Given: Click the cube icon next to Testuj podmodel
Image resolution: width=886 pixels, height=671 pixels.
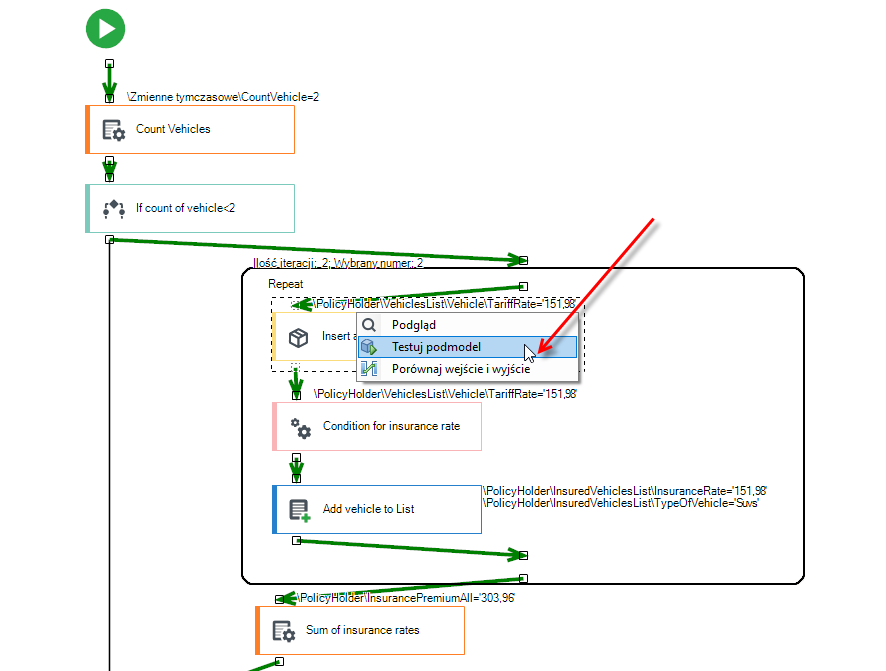Looking at the screenshot, I should click(369, 347).
